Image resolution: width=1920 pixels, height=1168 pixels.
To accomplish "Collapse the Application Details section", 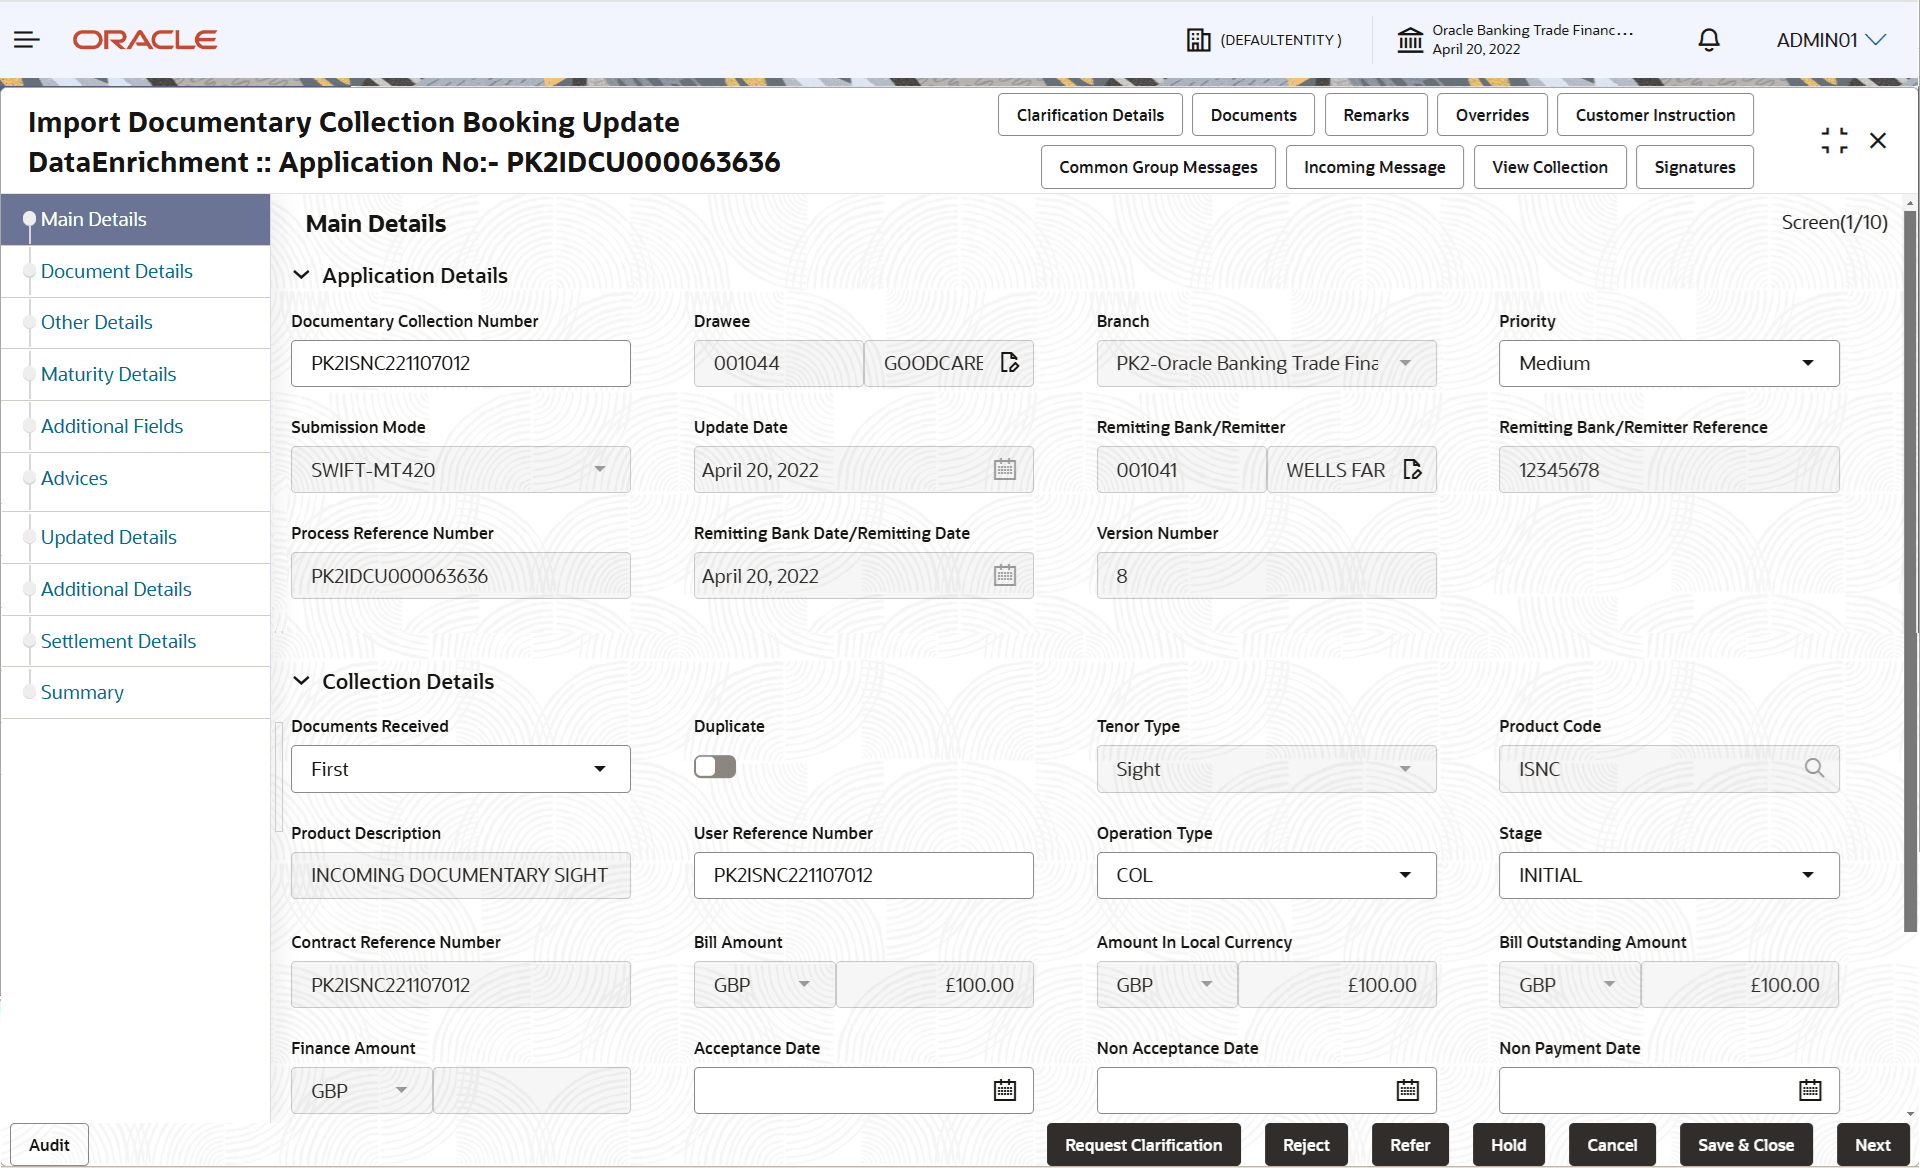I will (x=301, y=275).
